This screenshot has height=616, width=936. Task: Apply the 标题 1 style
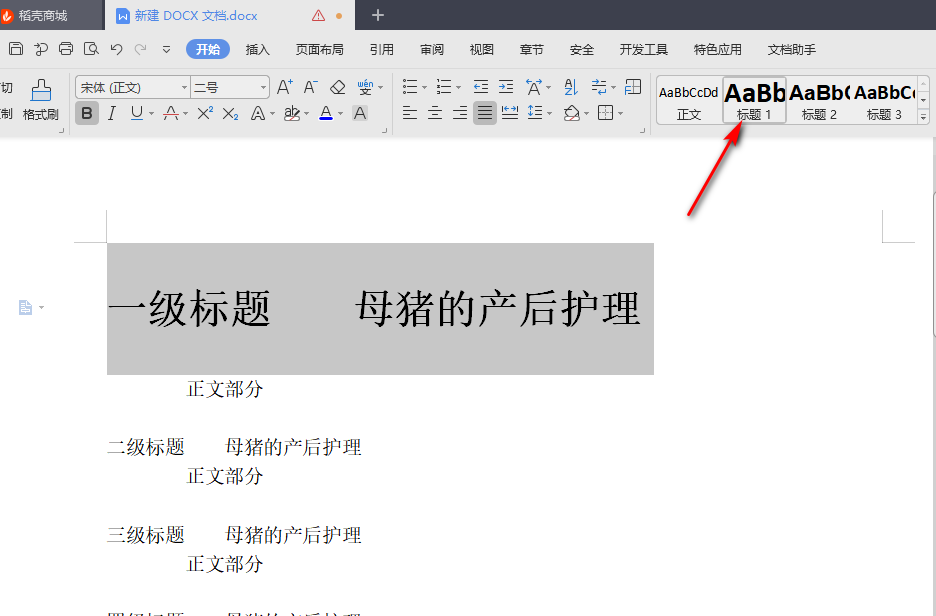[x=754, y=100]
